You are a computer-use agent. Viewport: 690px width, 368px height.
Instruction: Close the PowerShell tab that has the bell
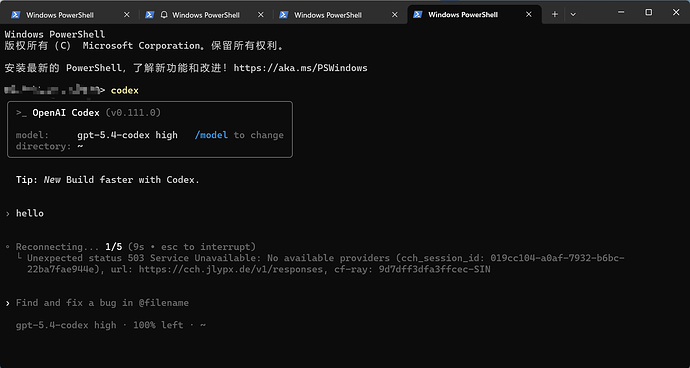click(261, 15)
